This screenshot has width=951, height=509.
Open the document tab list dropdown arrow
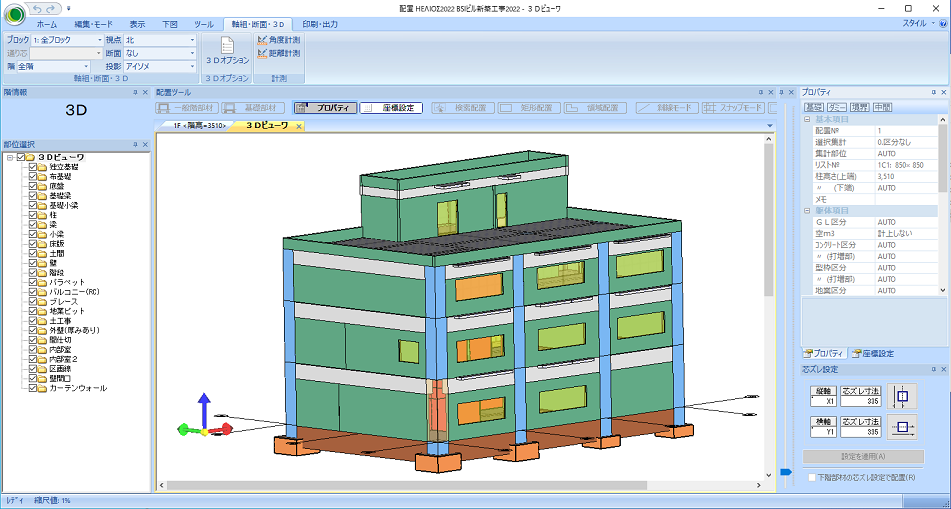coord(770,126)
